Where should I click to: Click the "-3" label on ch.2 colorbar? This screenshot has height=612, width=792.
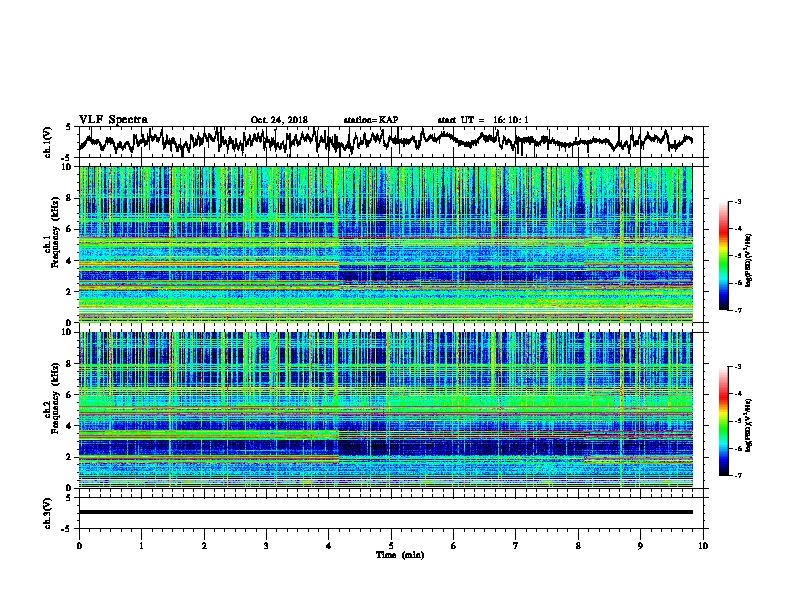(x=738, y=367)
